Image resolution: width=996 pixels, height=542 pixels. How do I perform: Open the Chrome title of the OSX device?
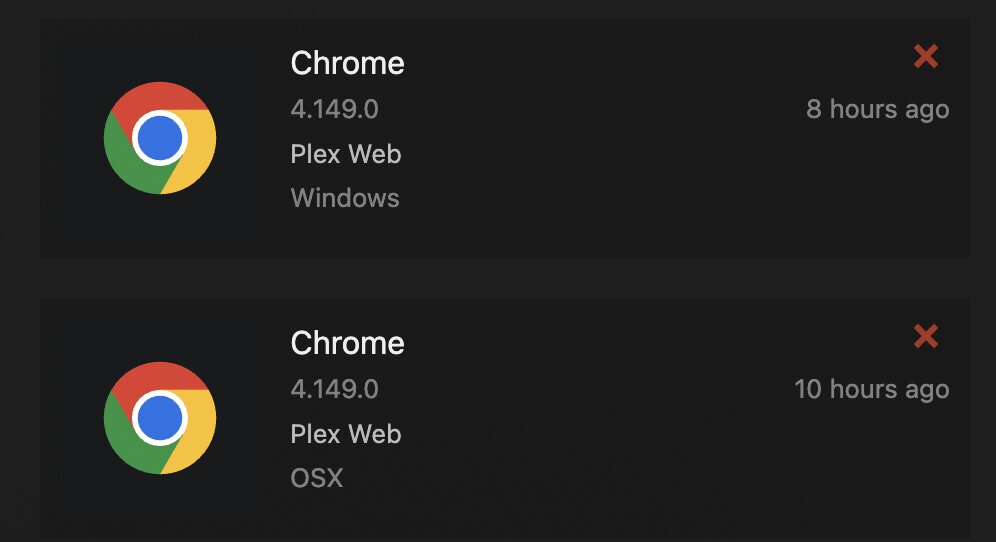347,343
